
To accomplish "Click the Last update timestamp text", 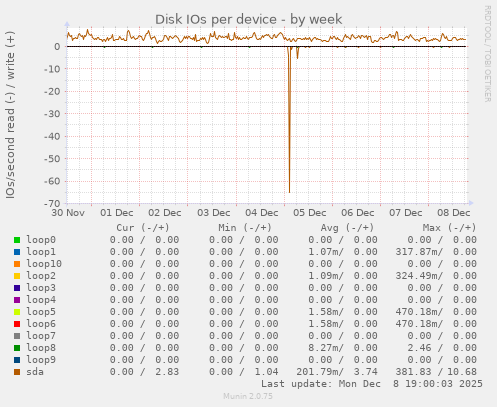I will (x=372, y=384).
